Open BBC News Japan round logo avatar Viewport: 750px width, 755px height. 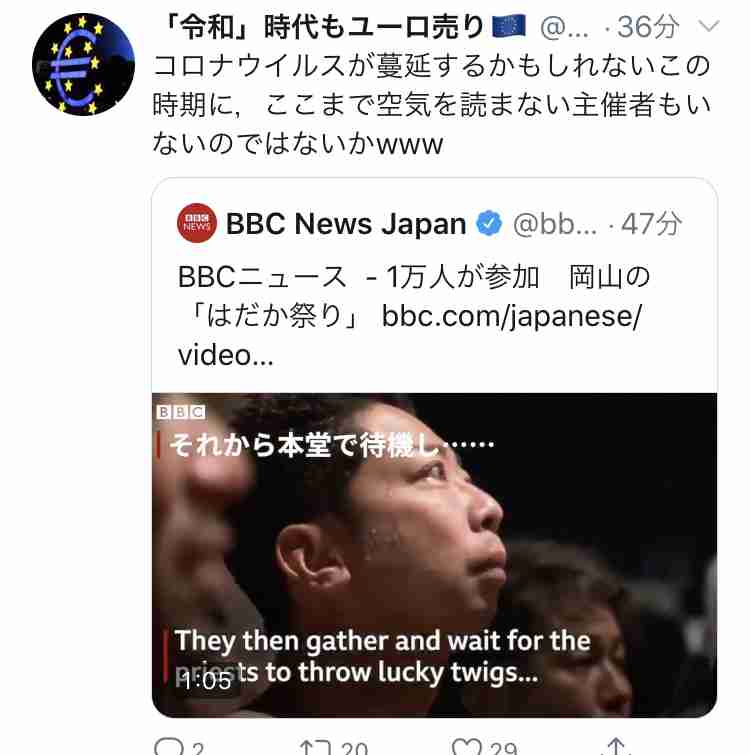point(197,223)
